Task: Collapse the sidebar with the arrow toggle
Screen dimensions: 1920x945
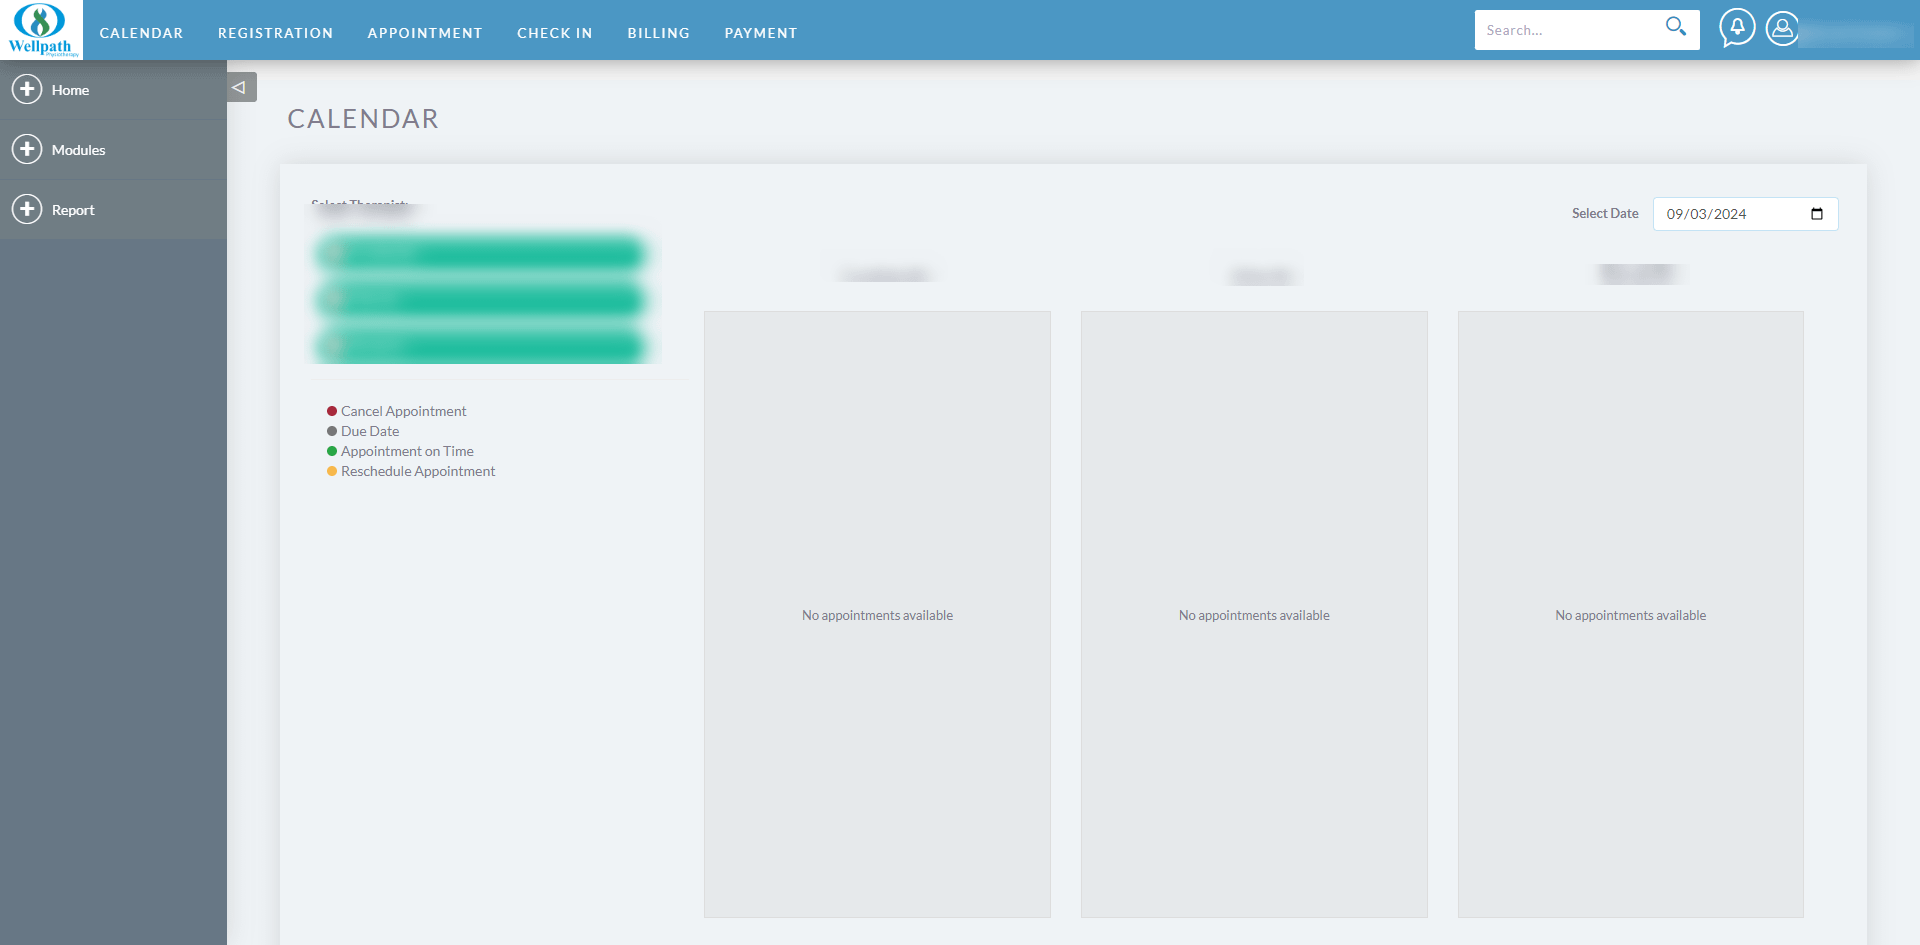Action: click(241, 87)
